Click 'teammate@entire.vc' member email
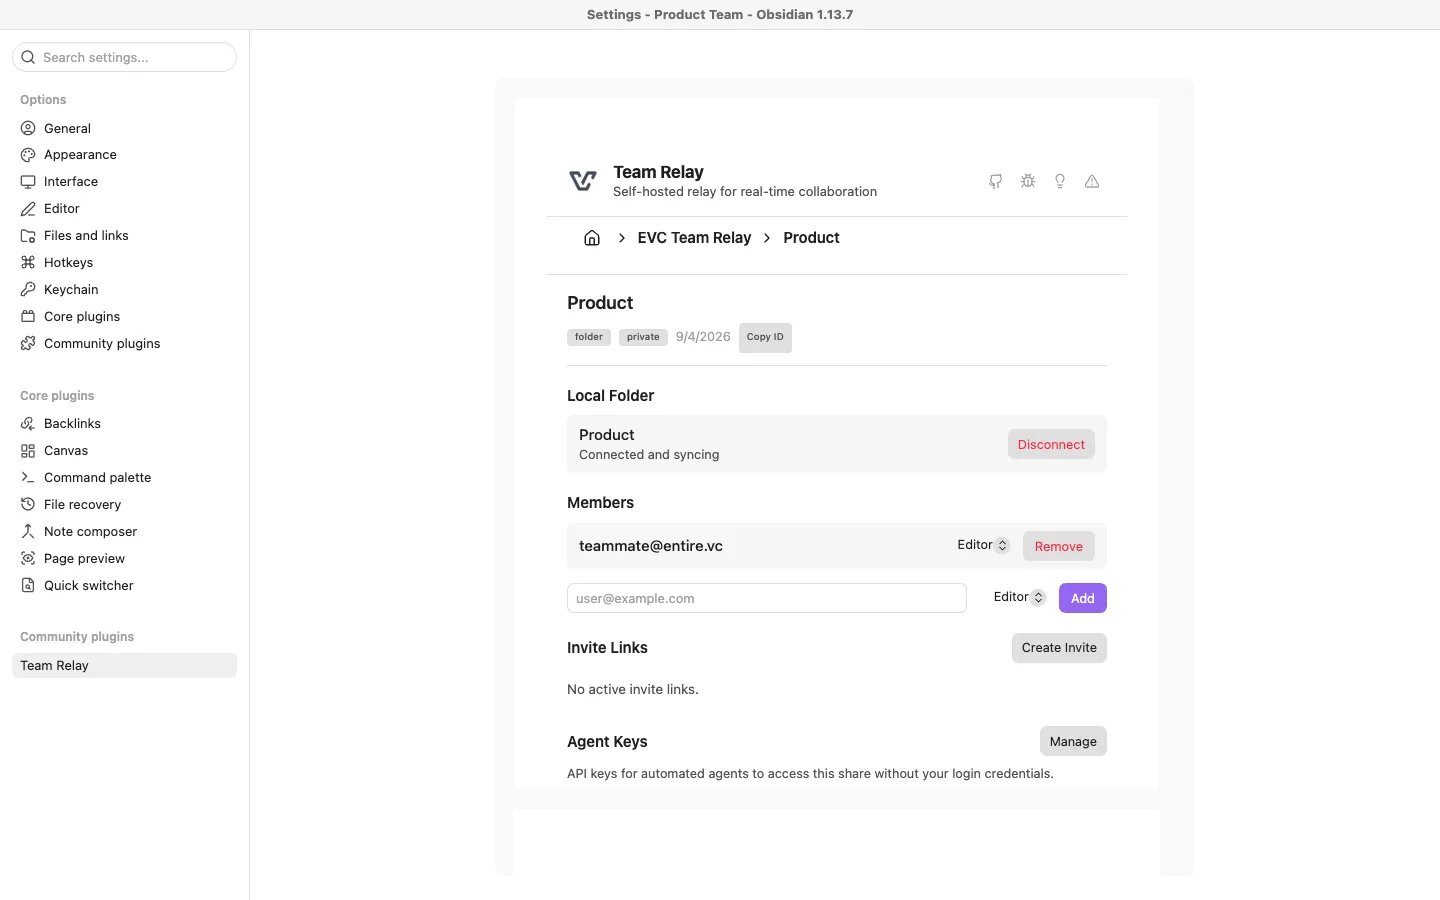The height and width of the screenshot is (900, 1440). tap(651, 546)
